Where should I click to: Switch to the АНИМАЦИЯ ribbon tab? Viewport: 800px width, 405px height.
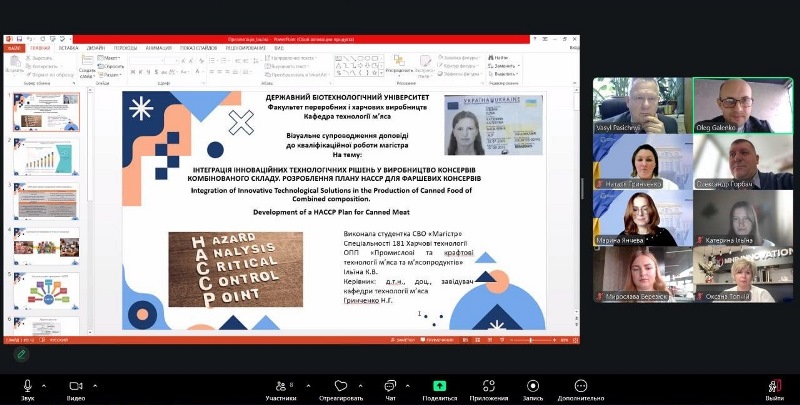[157, 47]
